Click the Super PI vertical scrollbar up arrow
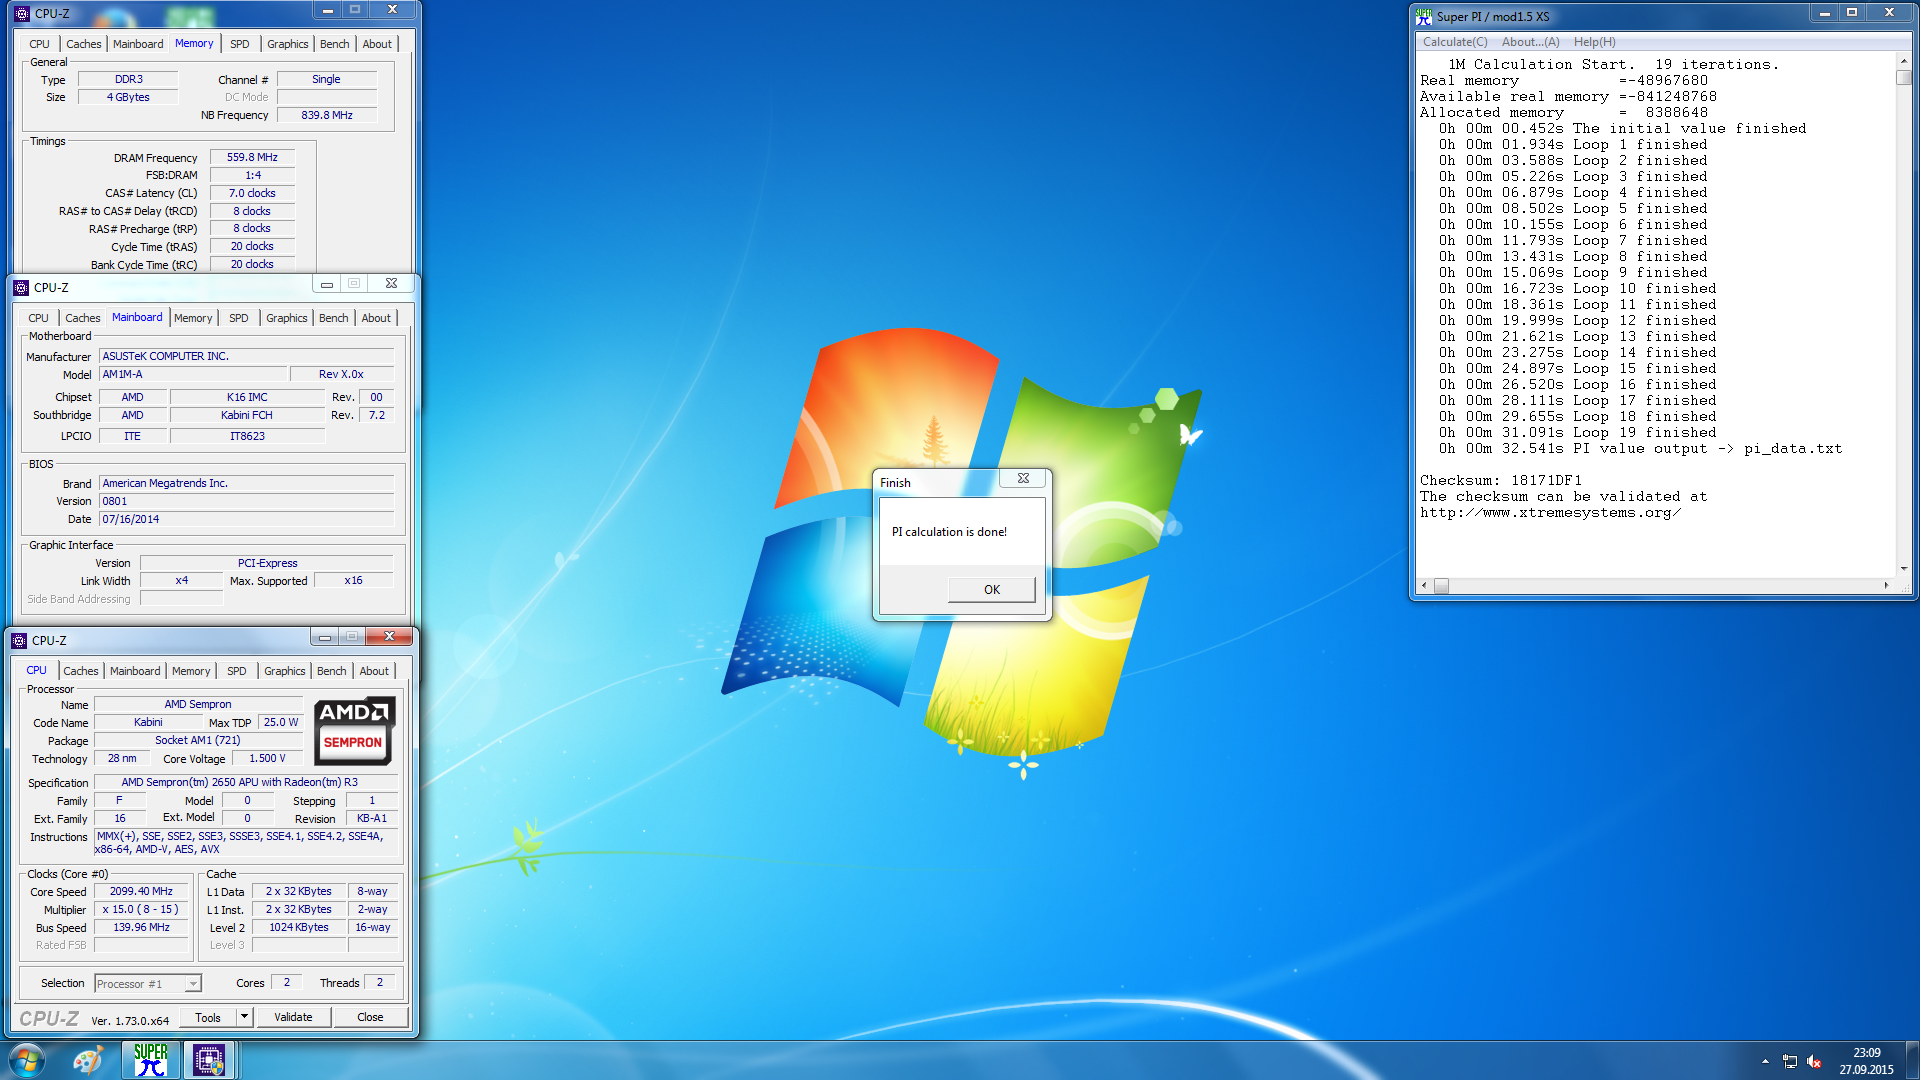Image resolution: width=1920 pixels, height=1080 pixels. click(x=1903, y=61)
